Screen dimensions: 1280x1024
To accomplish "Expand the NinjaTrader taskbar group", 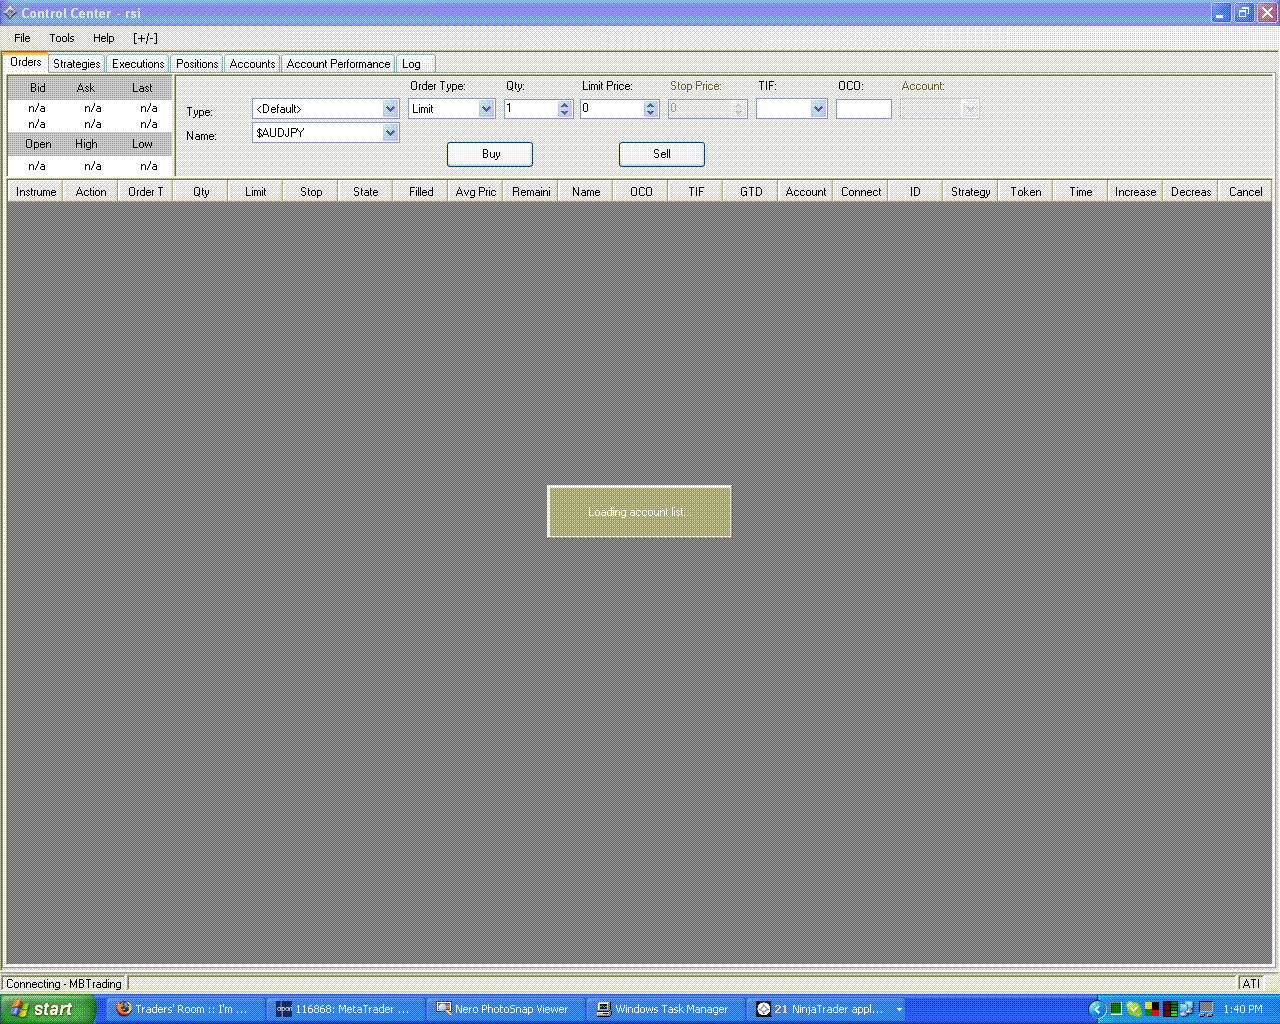I will [x=827, y=1009].
